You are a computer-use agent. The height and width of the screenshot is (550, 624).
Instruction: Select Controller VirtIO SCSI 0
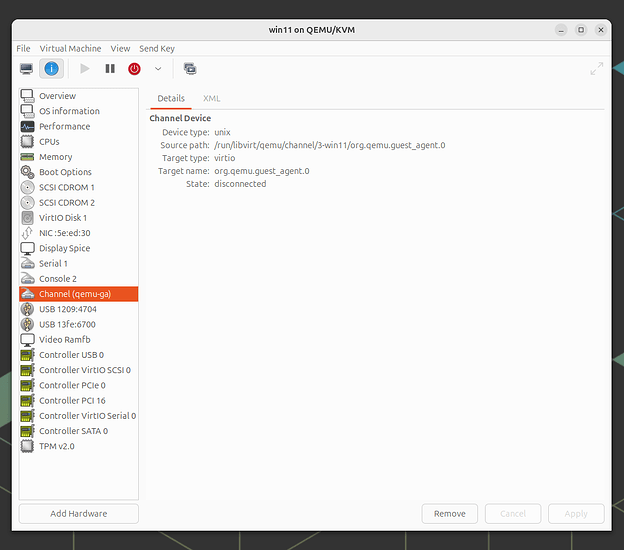tap(79, 370)
